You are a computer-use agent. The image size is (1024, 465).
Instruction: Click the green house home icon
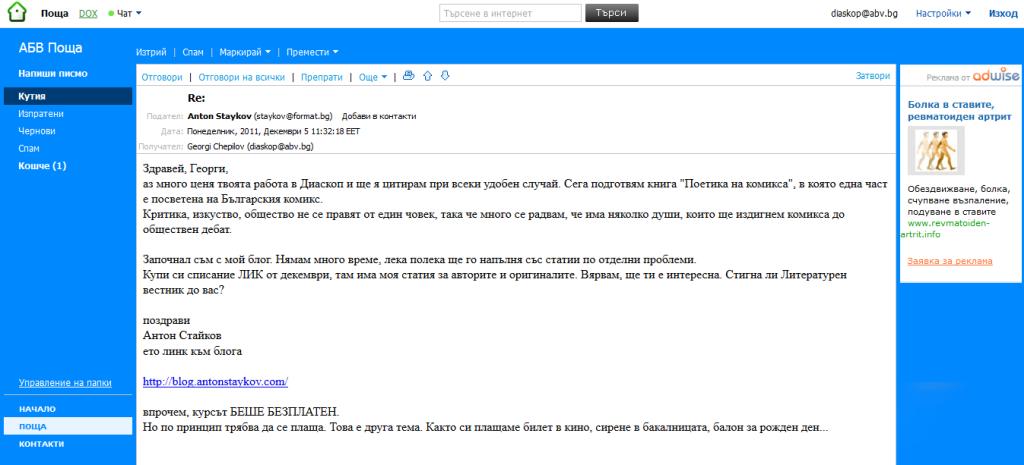coord(17,12)
